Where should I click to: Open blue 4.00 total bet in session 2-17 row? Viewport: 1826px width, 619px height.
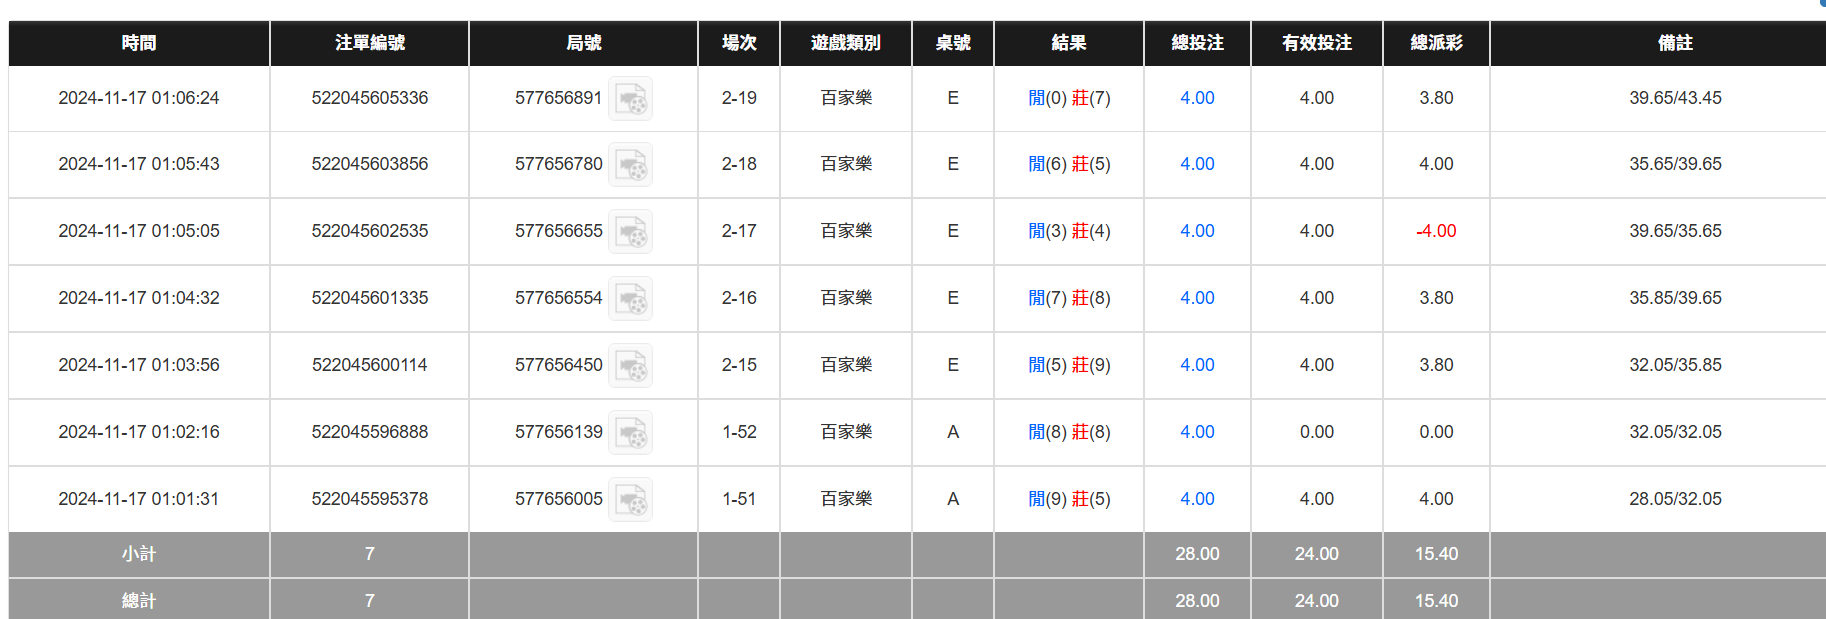point(1197,231)
